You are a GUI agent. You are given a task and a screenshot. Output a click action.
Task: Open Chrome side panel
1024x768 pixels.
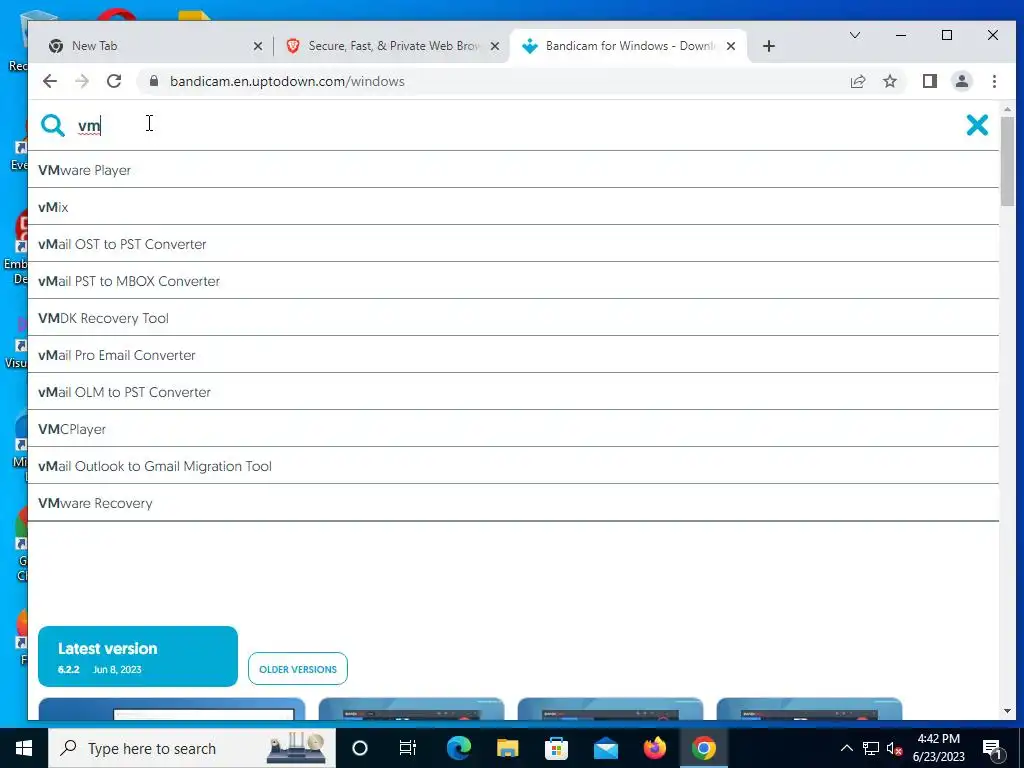(929, 81)
